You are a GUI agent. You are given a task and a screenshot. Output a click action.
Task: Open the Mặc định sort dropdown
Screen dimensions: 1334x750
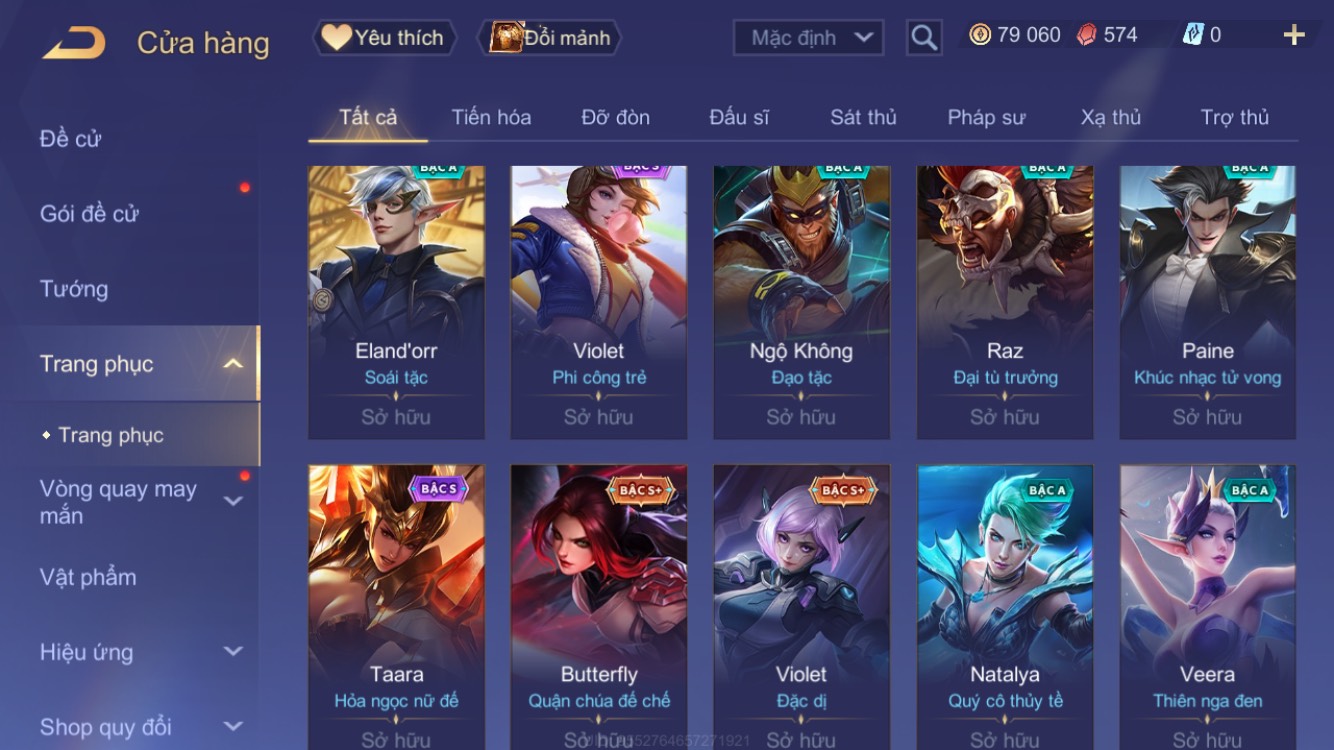[x=809, y=38]
